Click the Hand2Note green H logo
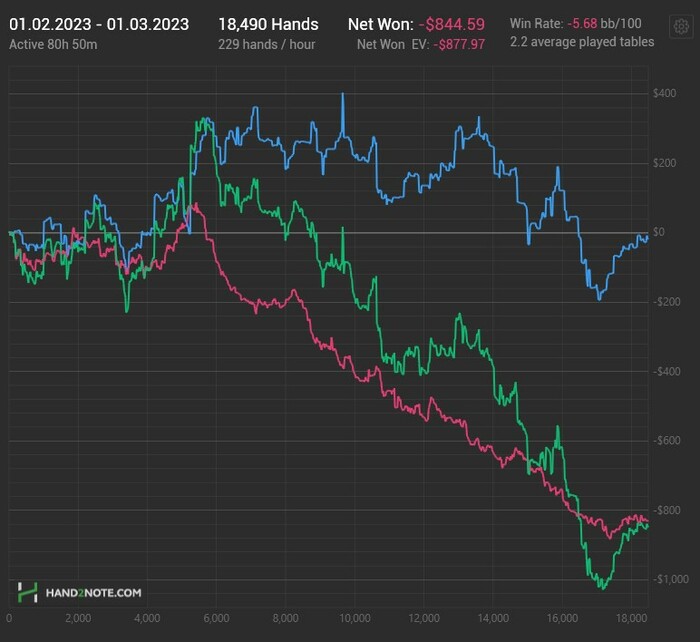700x642 pixels. pyautogui.click(x=28, y=592)
